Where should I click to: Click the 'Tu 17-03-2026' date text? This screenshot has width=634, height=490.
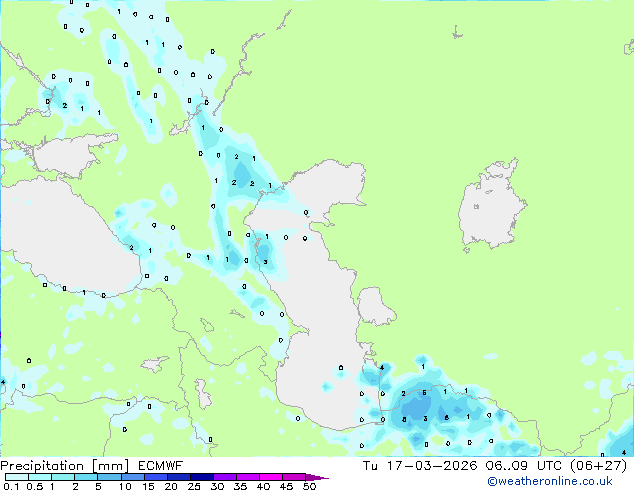[x=420, y=466]
